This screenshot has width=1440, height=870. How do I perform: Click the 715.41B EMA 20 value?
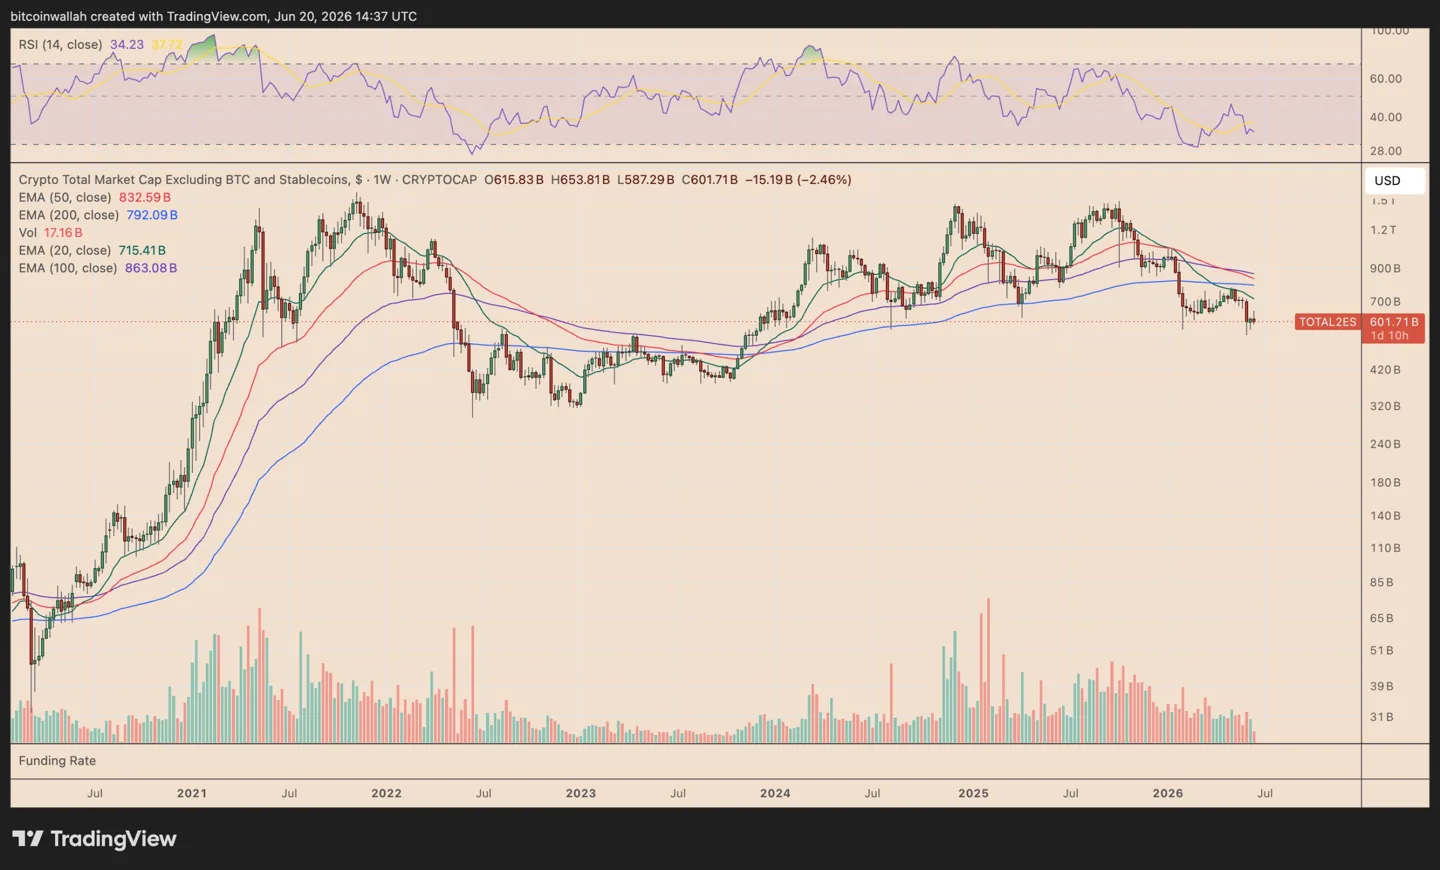coord(142,251)
